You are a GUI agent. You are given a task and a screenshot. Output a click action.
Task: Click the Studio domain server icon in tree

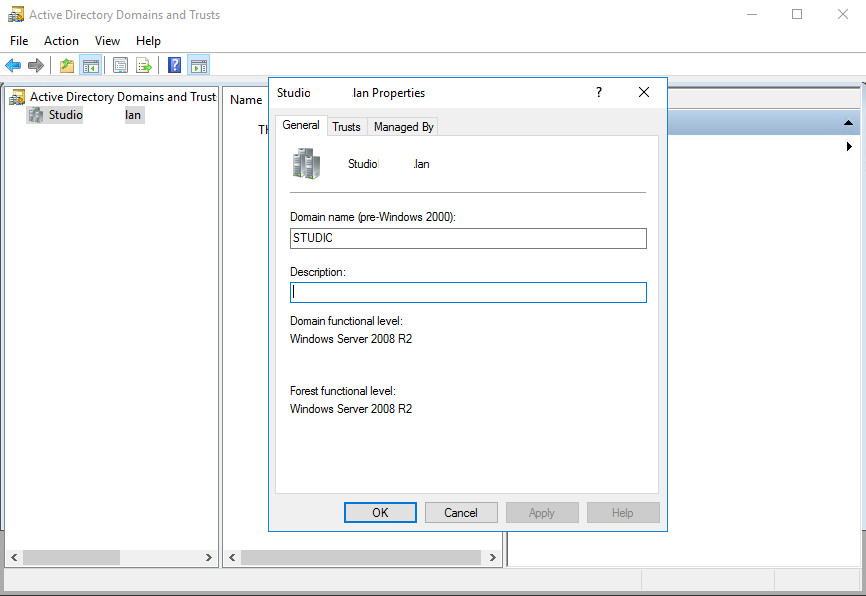(x=36, y=115)
